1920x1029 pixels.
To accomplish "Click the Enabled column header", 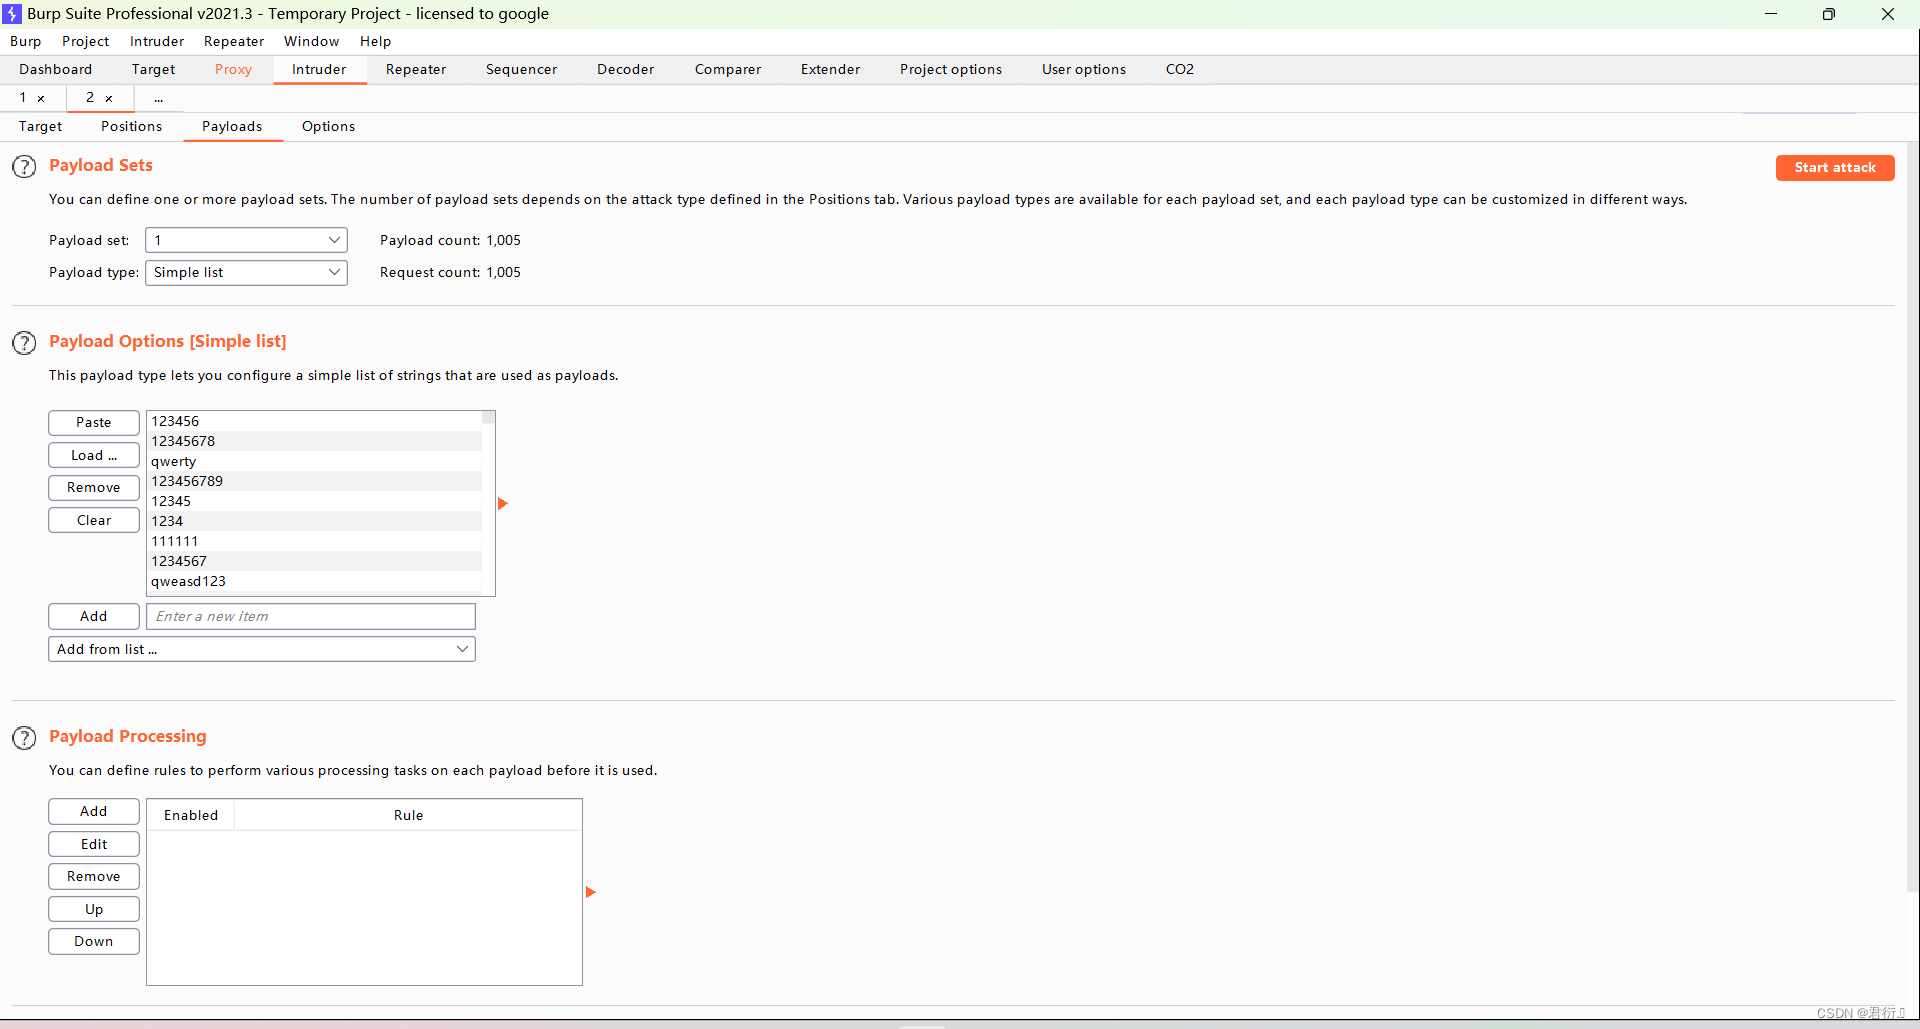I will [x=191, y=815].
